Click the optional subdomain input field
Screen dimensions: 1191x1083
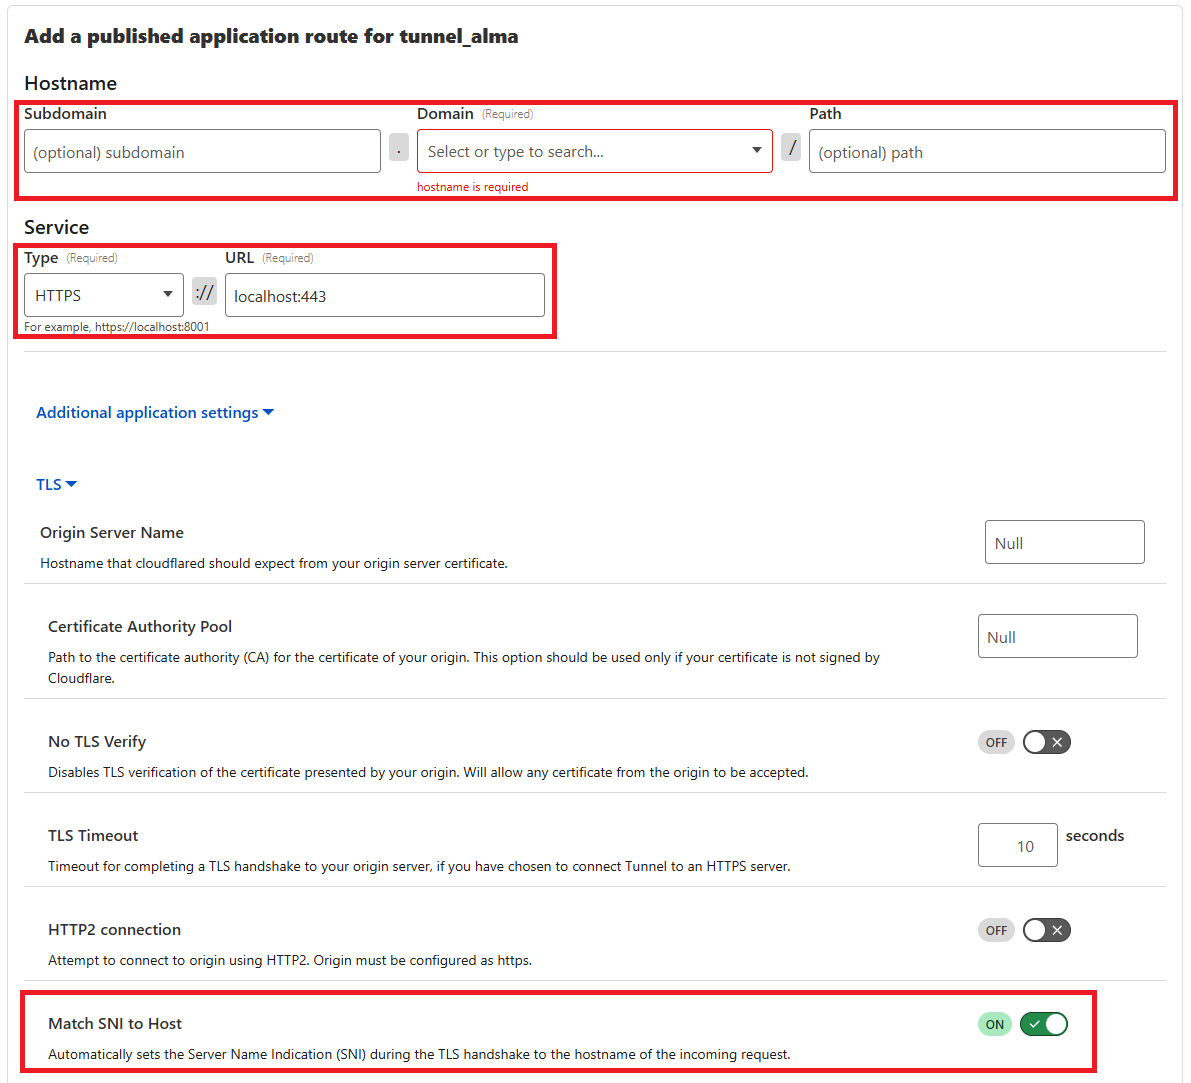pos(202,150)
